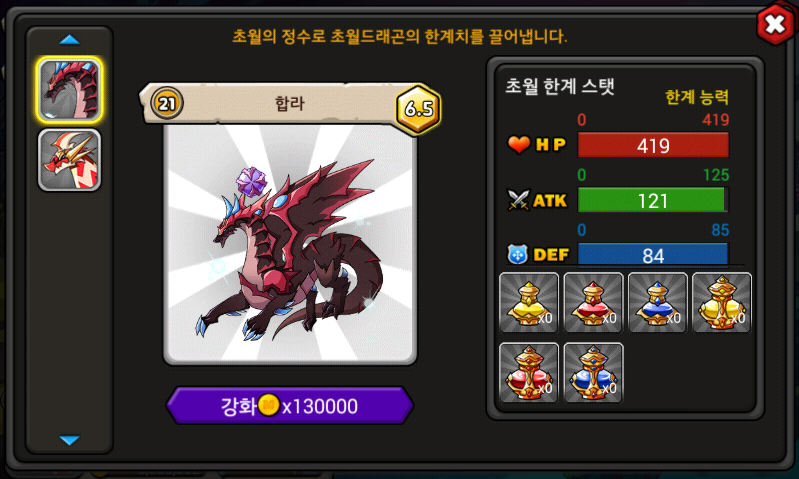Click the blue DEF bar showing 84
Viewport: 799px width, 479px height.
coord(653,254)
